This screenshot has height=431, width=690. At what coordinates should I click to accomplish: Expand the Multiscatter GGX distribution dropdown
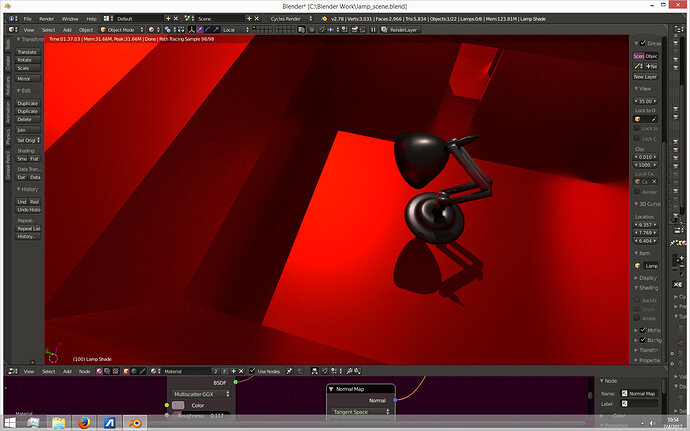(x=201, y=393)
